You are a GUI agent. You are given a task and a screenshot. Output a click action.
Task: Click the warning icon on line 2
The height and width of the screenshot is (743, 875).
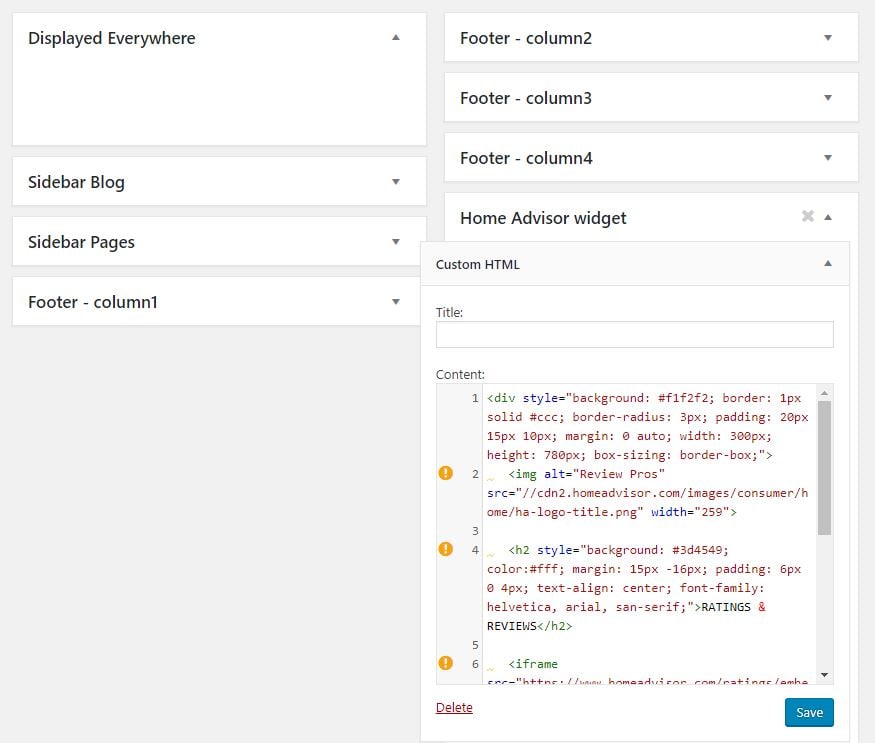click(x=445, y=473)
